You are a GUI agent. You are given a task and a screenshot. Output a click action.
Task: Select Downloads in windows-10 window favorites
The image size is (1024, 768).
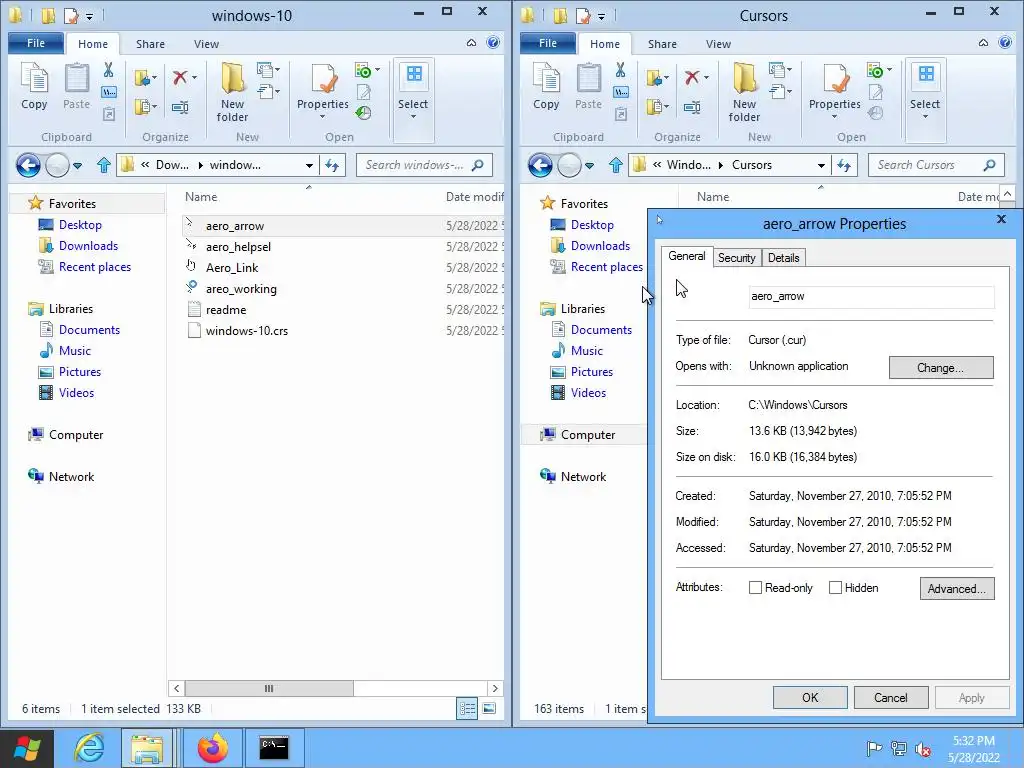(88, 246)
